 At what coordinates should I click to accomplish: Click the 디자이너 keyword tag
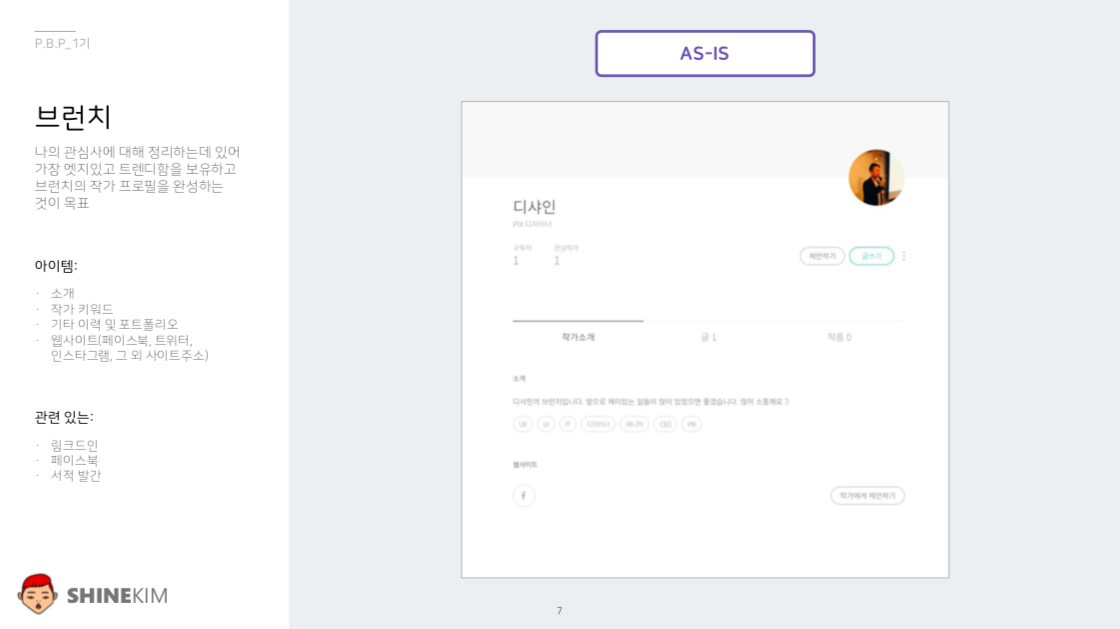(598, 424)
